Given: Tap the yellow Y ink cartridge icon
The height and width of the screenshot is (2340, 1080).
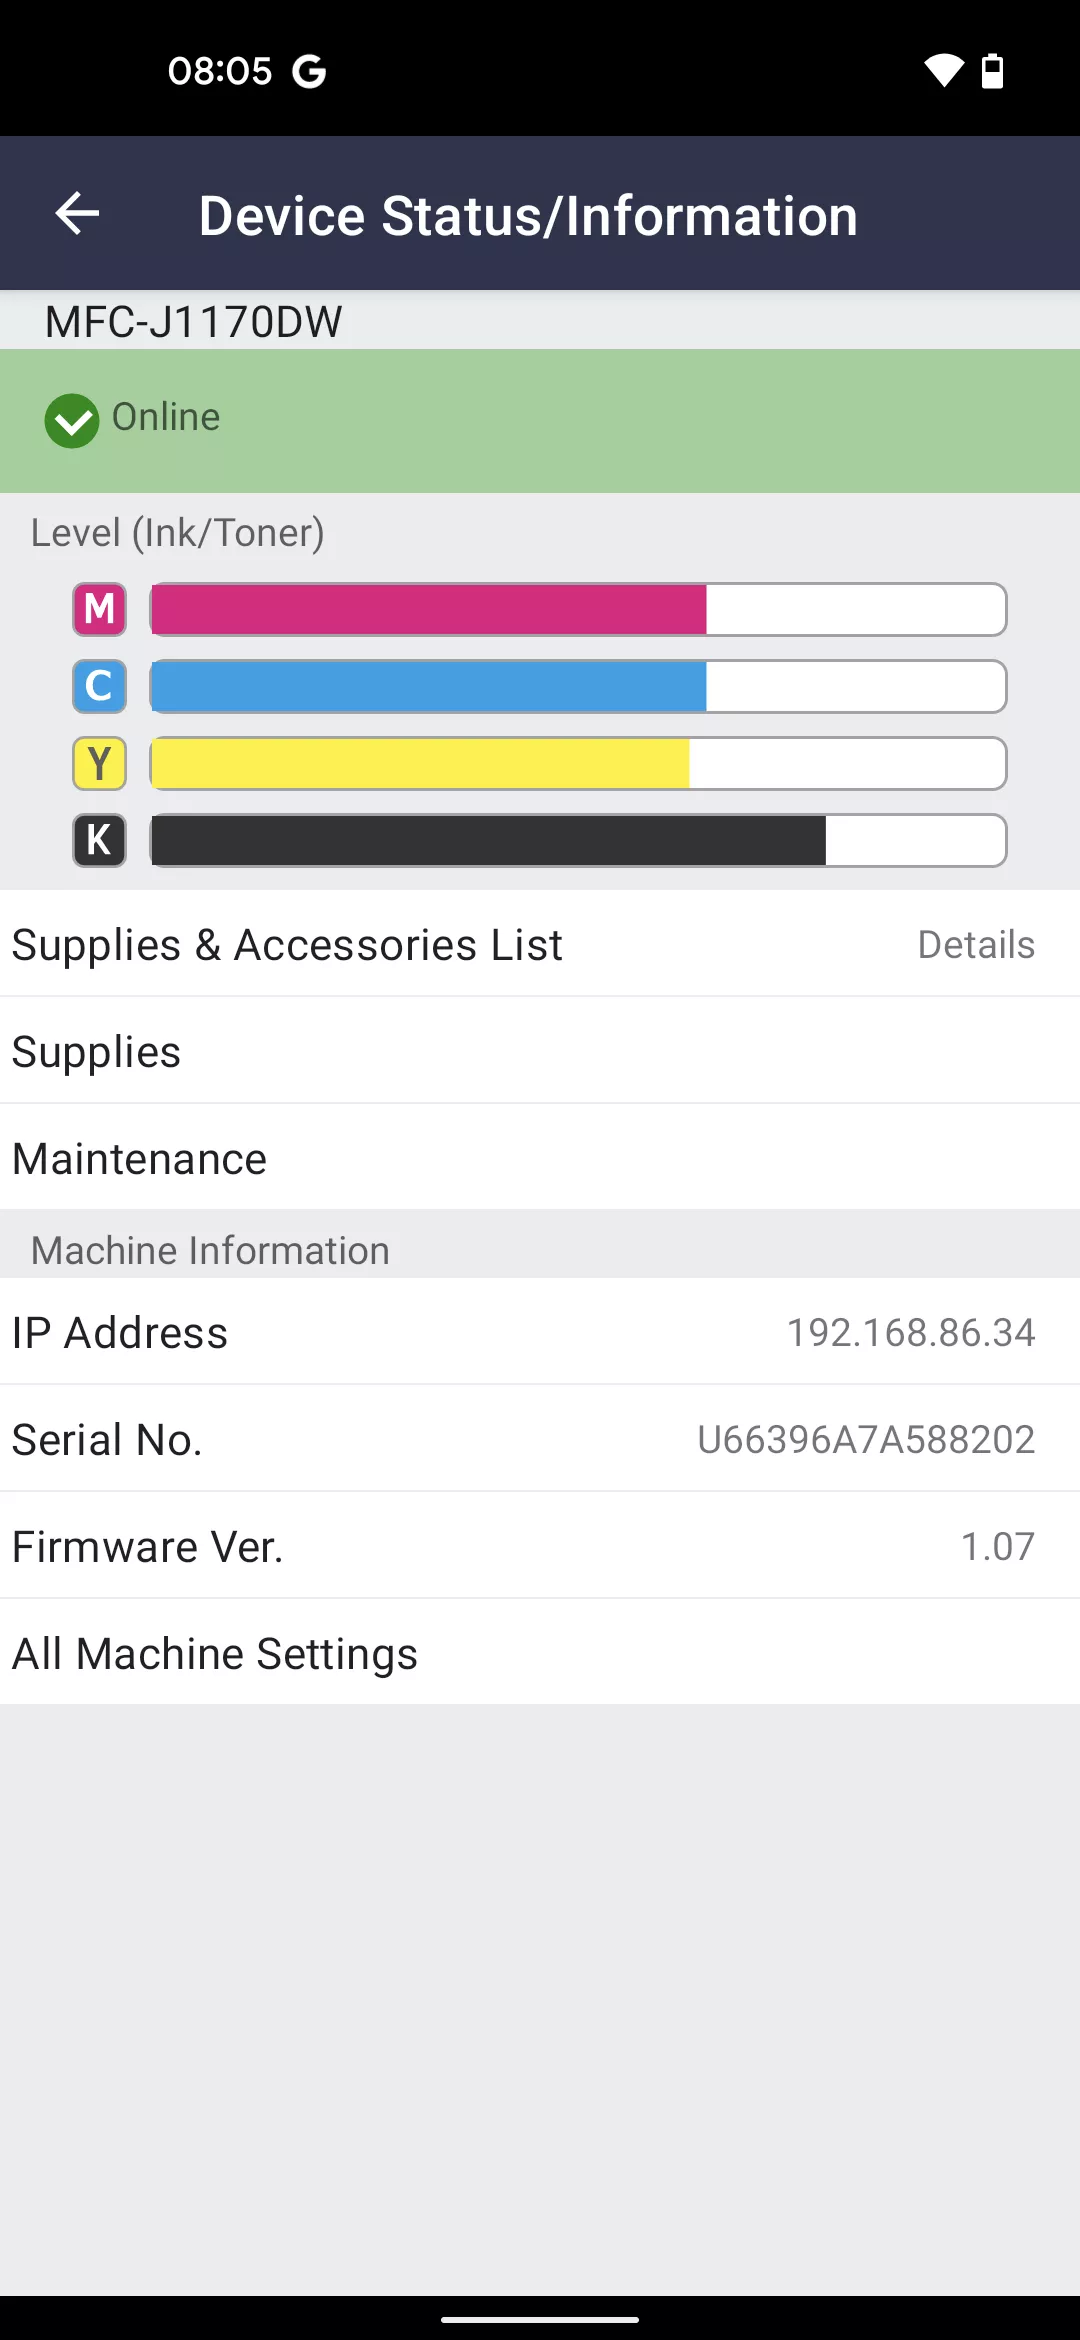Looking at the screenshot, I should point(98,763).
